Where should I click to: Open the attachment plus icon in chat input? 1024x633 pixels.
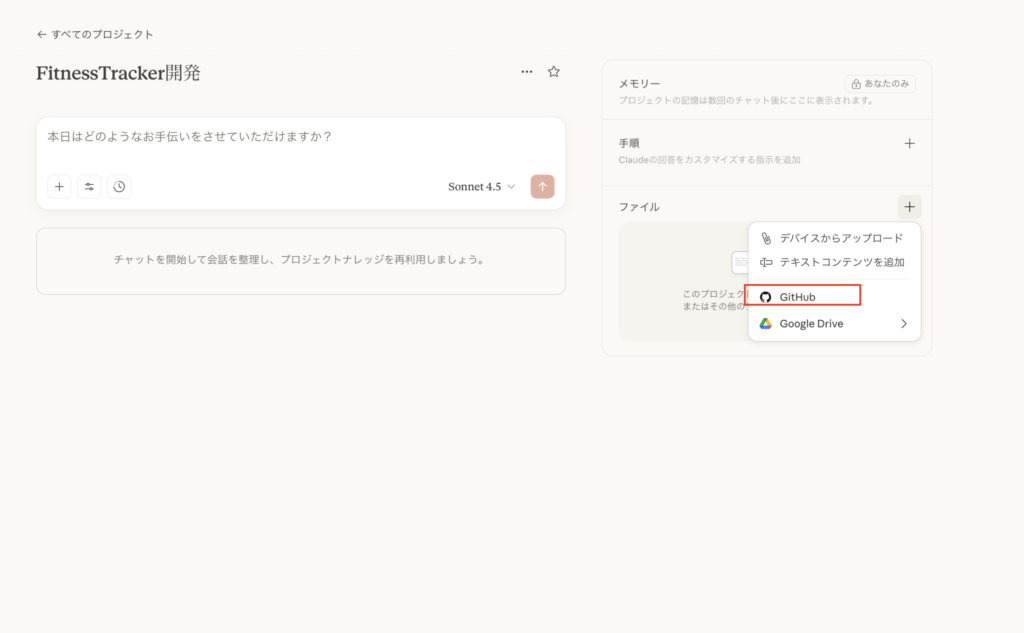tap(59, 186)
